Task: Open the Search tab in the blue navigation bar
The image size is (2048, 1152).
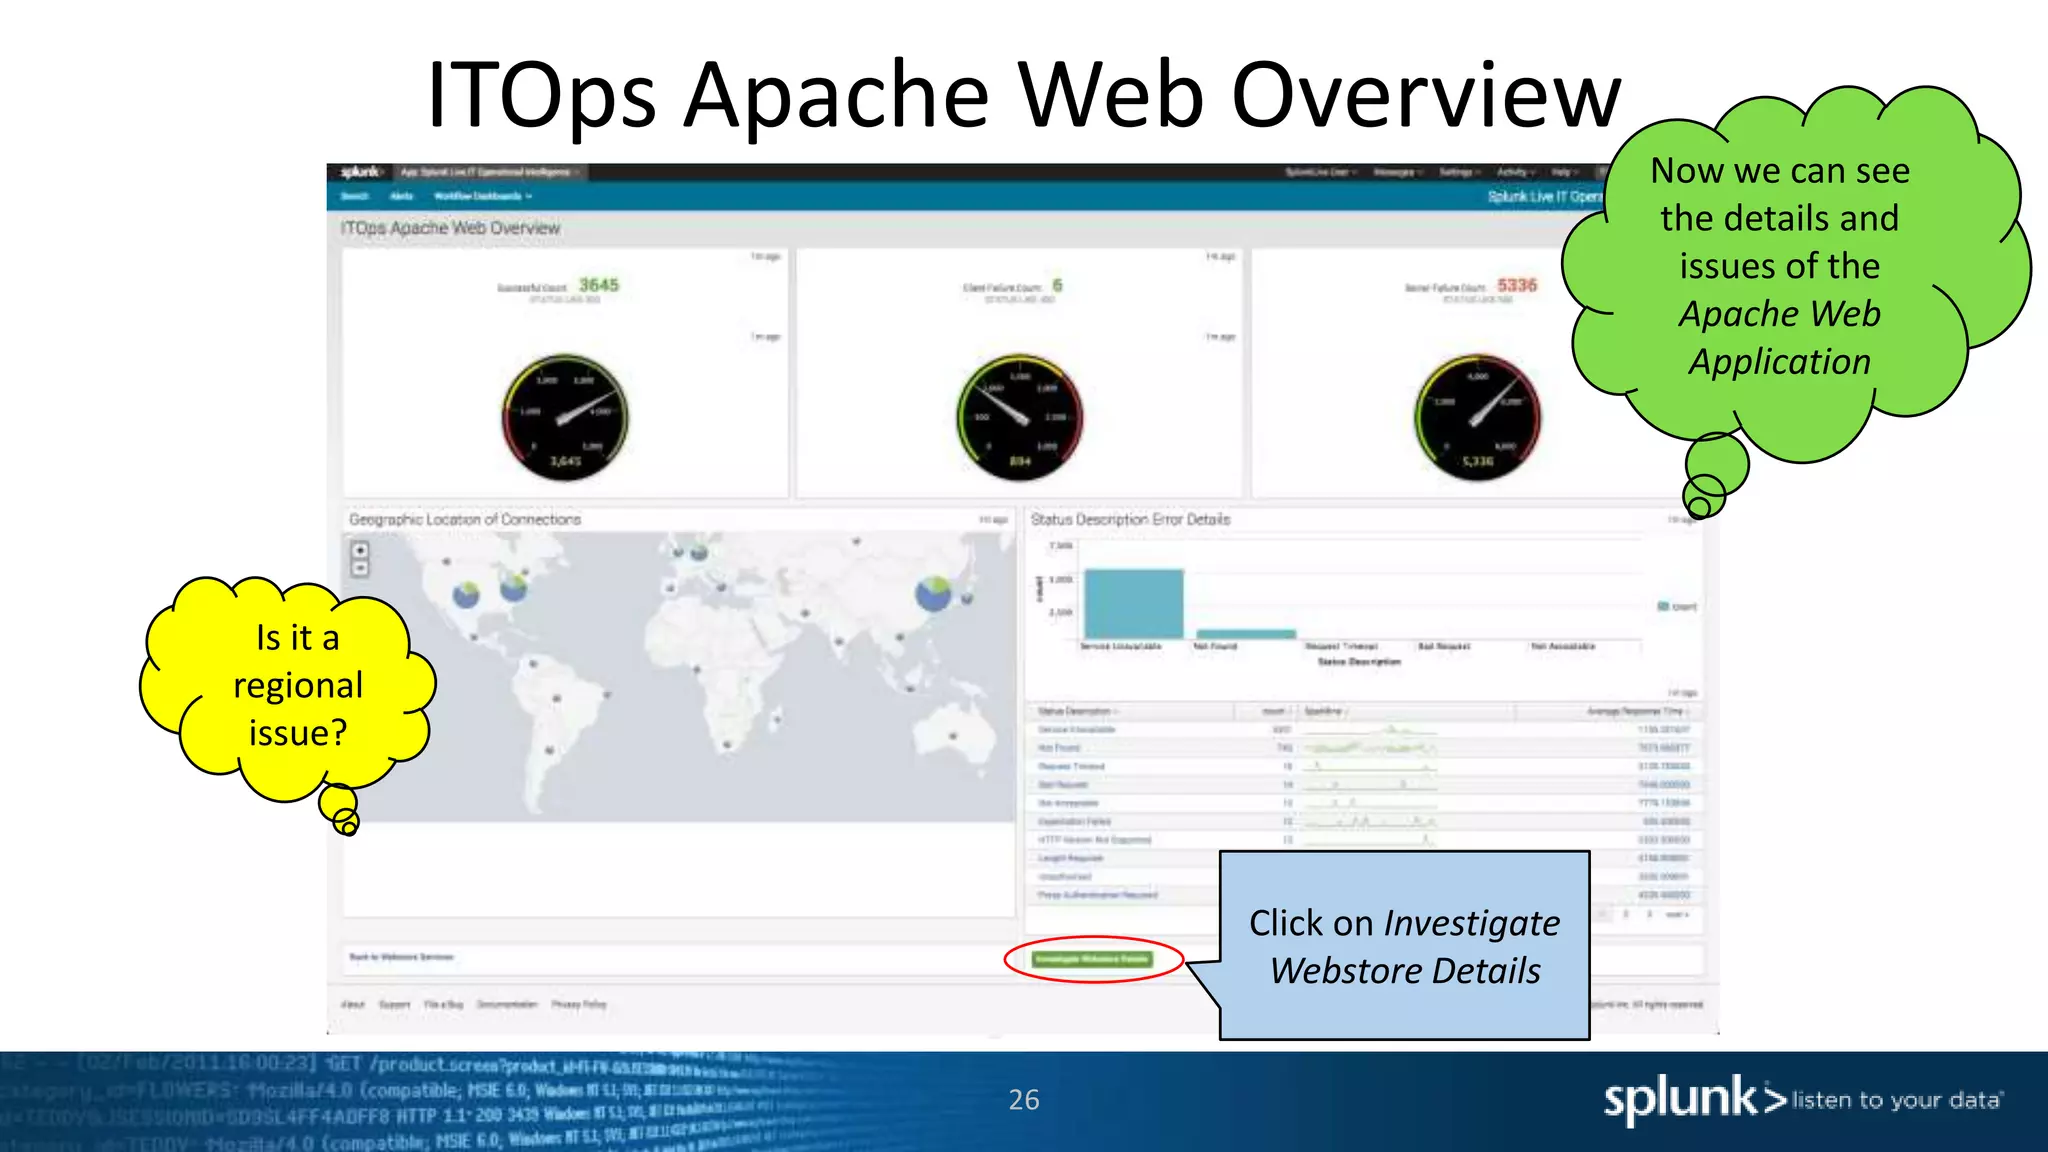Action: click(x=355, y=196)
